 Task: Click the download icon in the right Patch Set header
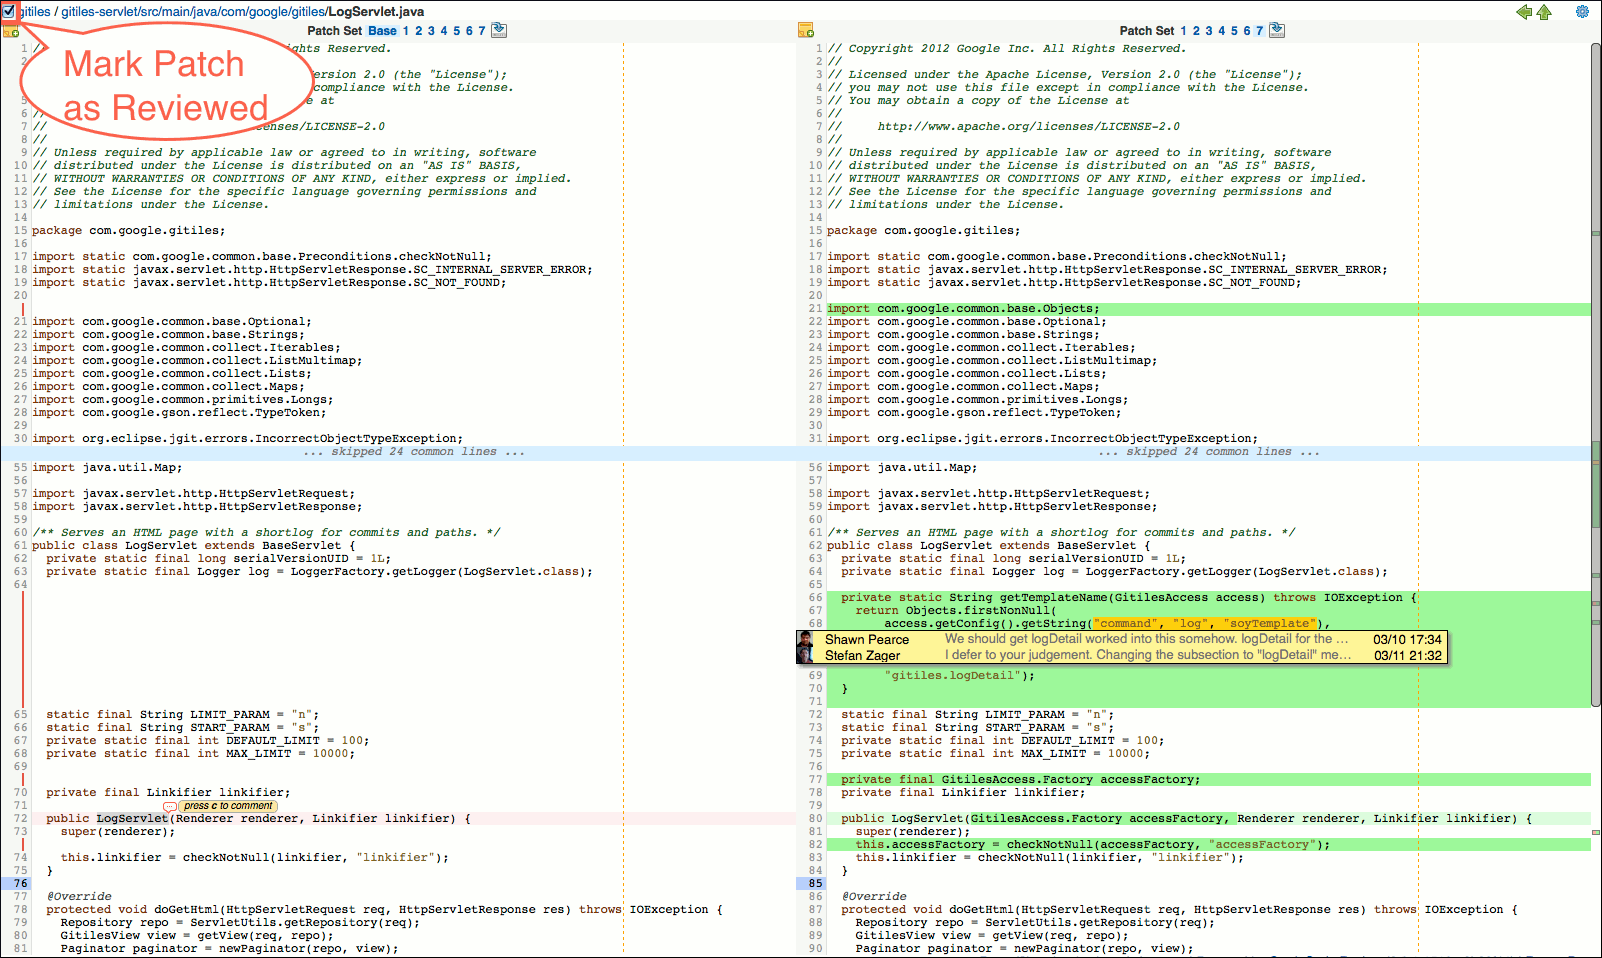(x=1275, y=30)
